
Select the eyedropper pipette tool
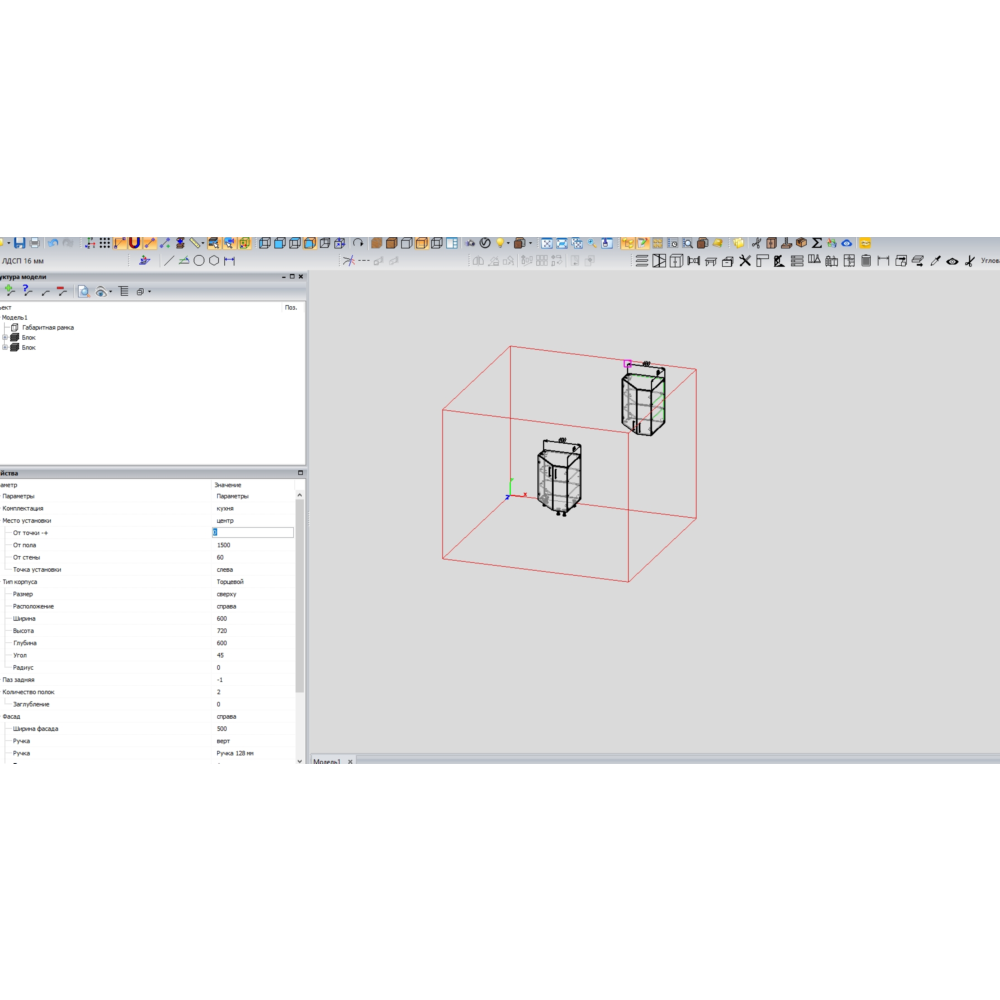935,261
